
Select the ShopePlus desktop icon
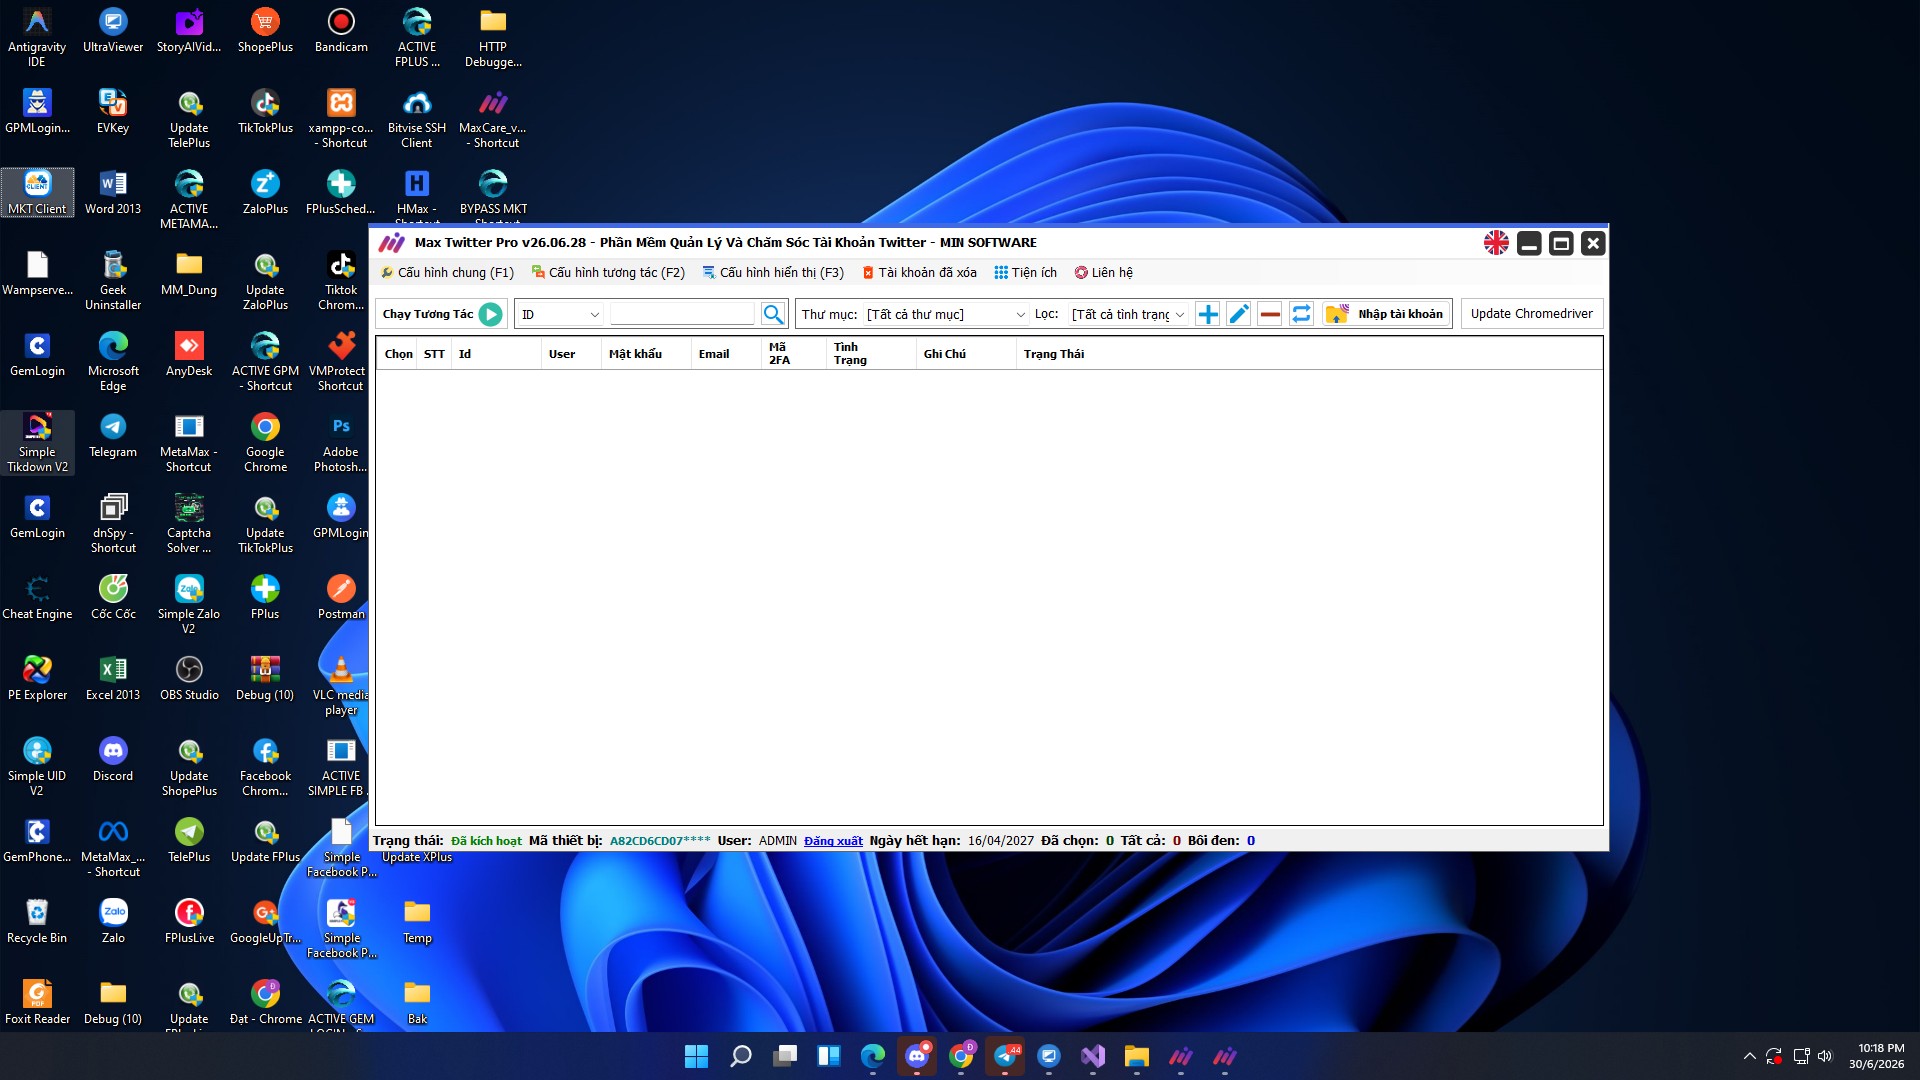coord(265,30)
